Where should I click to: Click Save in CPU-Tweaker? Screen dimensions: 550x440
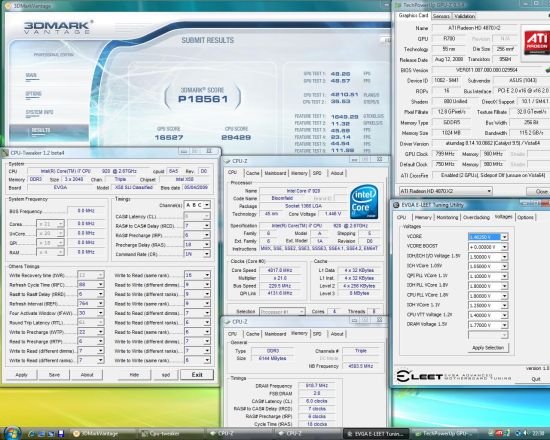click(54, 375)
